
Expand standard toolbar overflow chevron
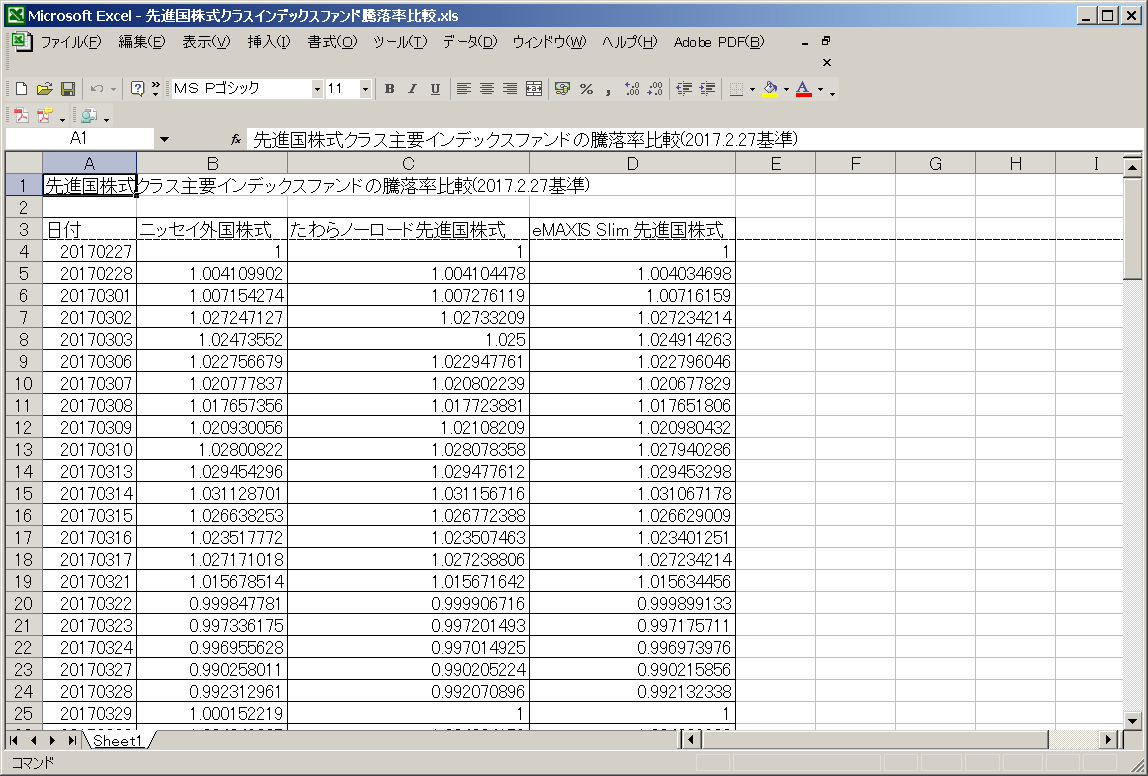pyautogui.click(x=155, y=89)
